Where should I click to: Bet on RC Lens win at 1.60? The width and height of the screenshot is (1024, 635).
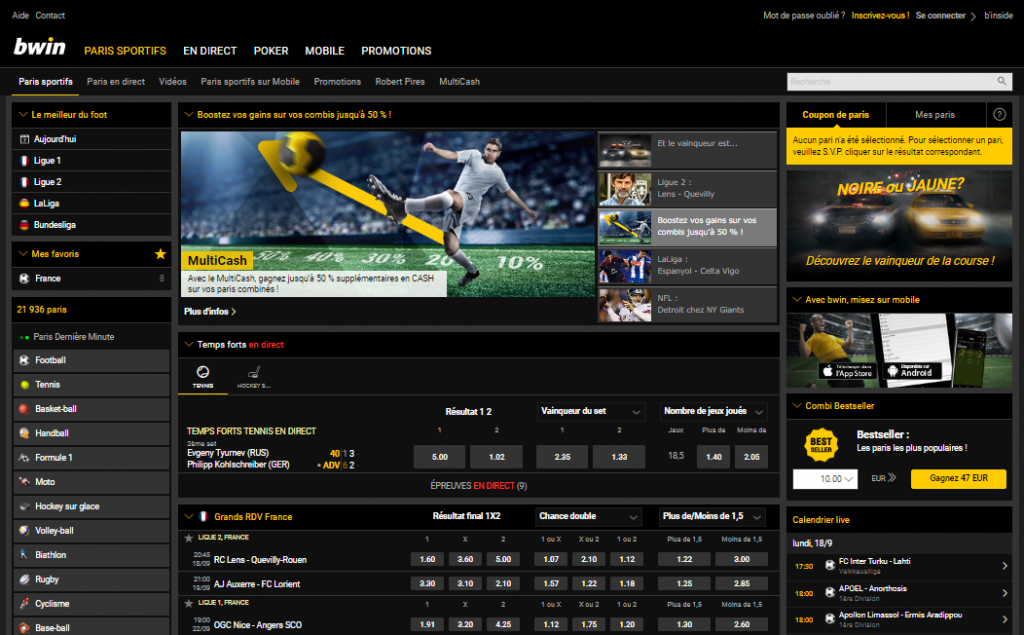pos(427,559)
